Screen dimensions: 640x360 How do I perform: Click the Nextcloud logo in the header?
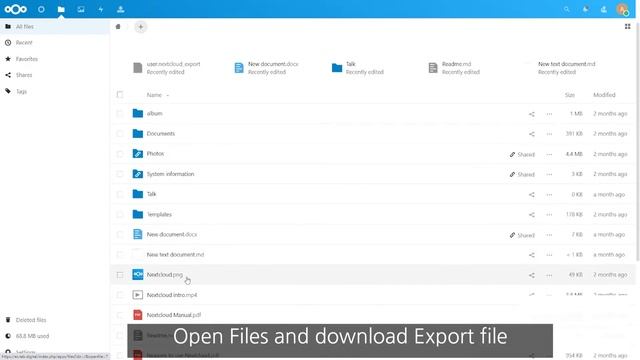coord(16,9)
